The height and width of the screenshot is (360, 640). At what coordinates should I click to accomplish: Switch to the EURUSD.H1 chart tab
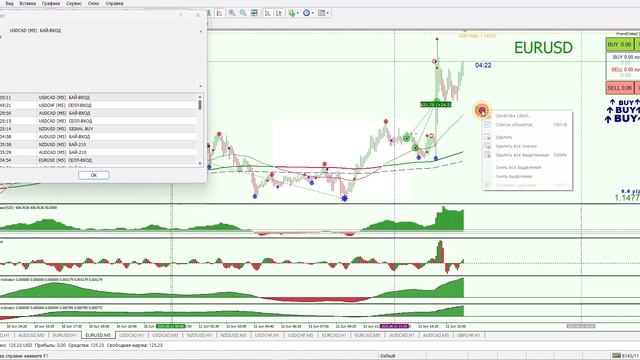(x=64, y=335)
